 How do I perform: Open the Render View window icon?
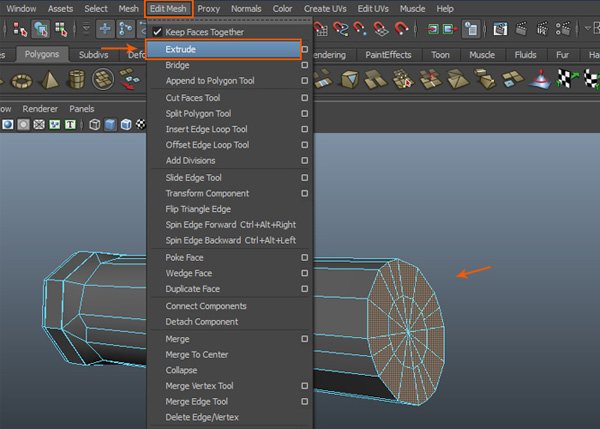coord(500,29)
